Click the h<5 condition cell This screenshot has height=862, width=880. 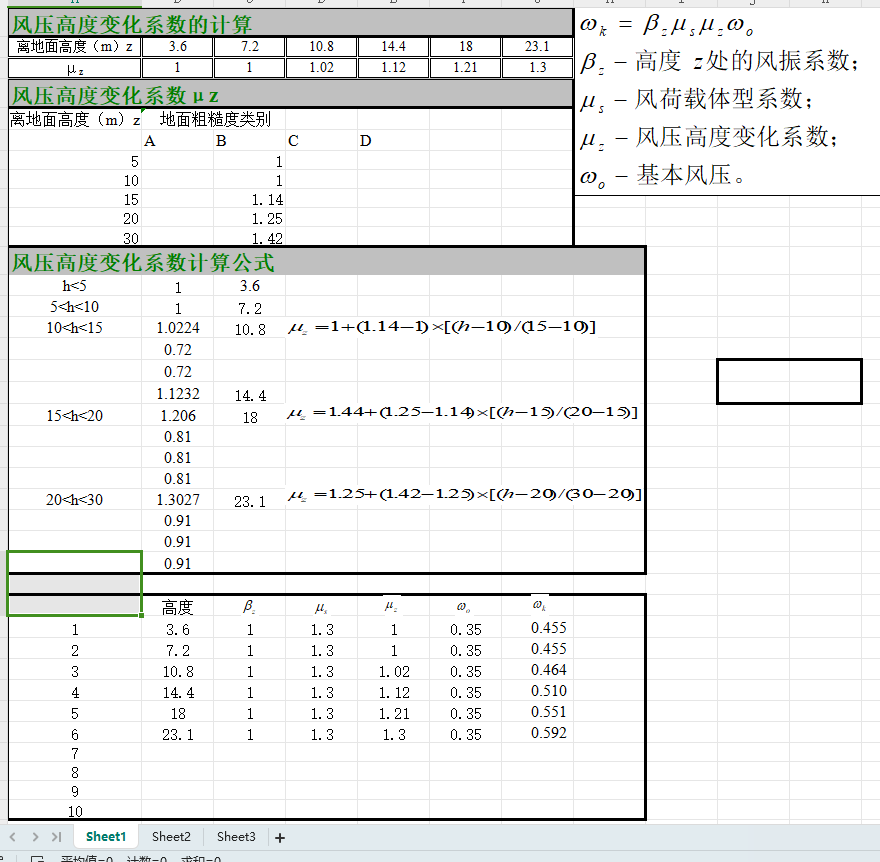(x=75, y=286)
